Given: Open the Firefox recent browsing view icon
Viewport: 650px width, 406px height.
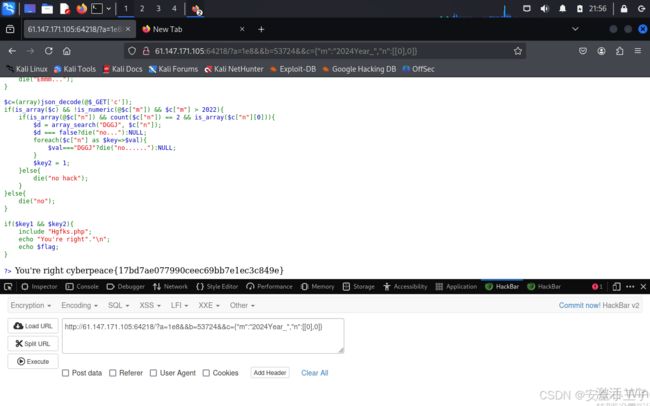Looking at the screenshot, I should point(10,29).
